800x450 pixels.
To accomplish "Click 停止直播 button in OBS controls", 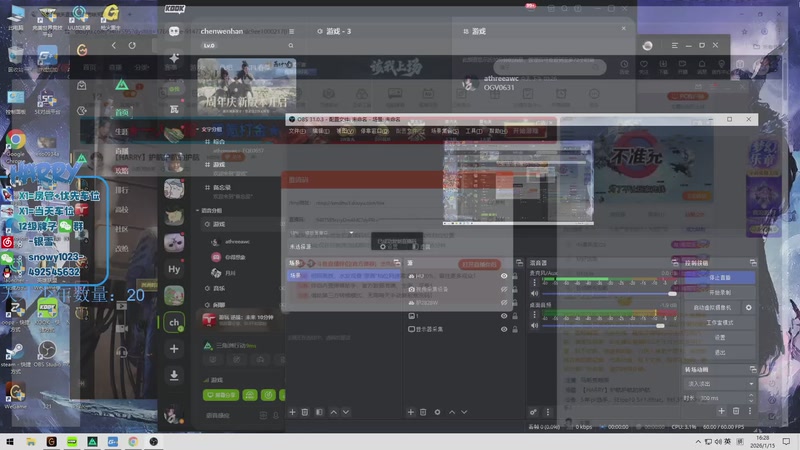I will click(x=720, y=278).
